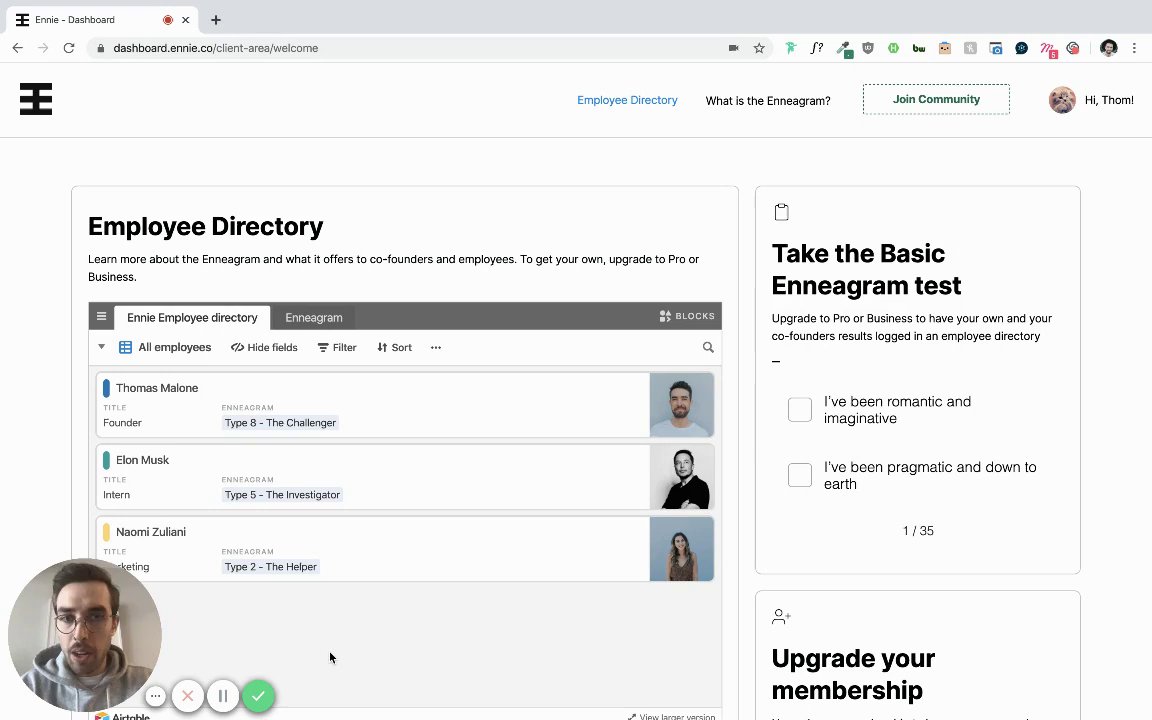Switch to the Enneagram tab in Airtable
Image resolution: width=1152 pixels, height=720 pixels.
[x=314, y=317]
